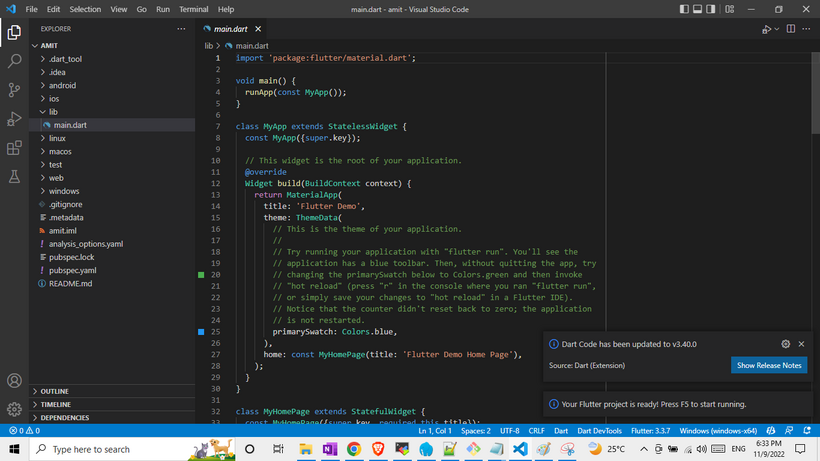Open pubspec.yaml from the Explorer
This screenshot has width=820, height=461.
coord(72,270)
